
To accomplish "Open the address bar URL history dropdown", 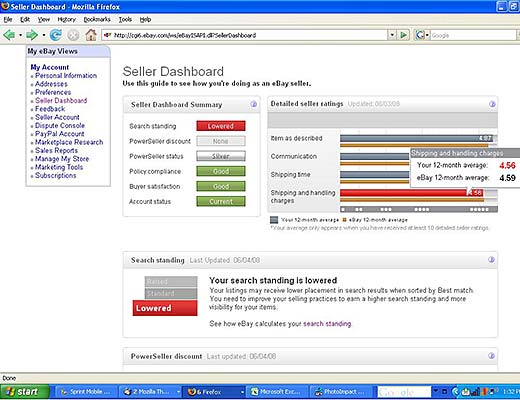I will (x=392, y=35).
